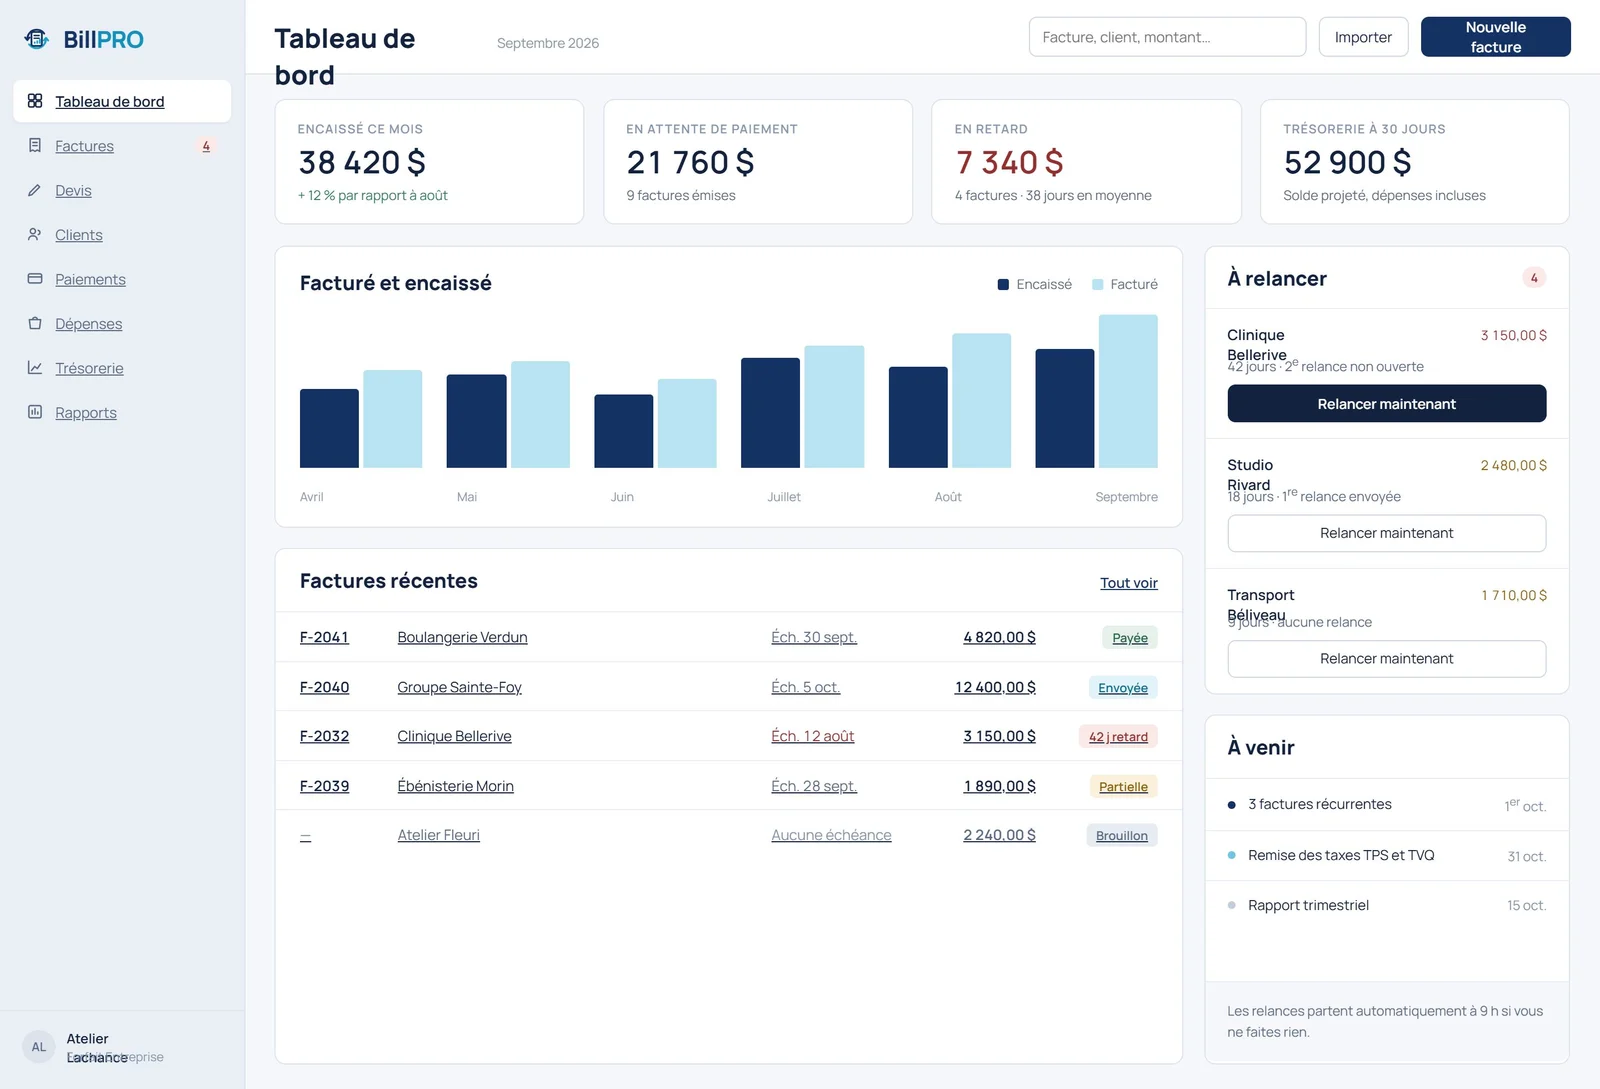Click the Factures document icon in sidebar

(35, 145)
